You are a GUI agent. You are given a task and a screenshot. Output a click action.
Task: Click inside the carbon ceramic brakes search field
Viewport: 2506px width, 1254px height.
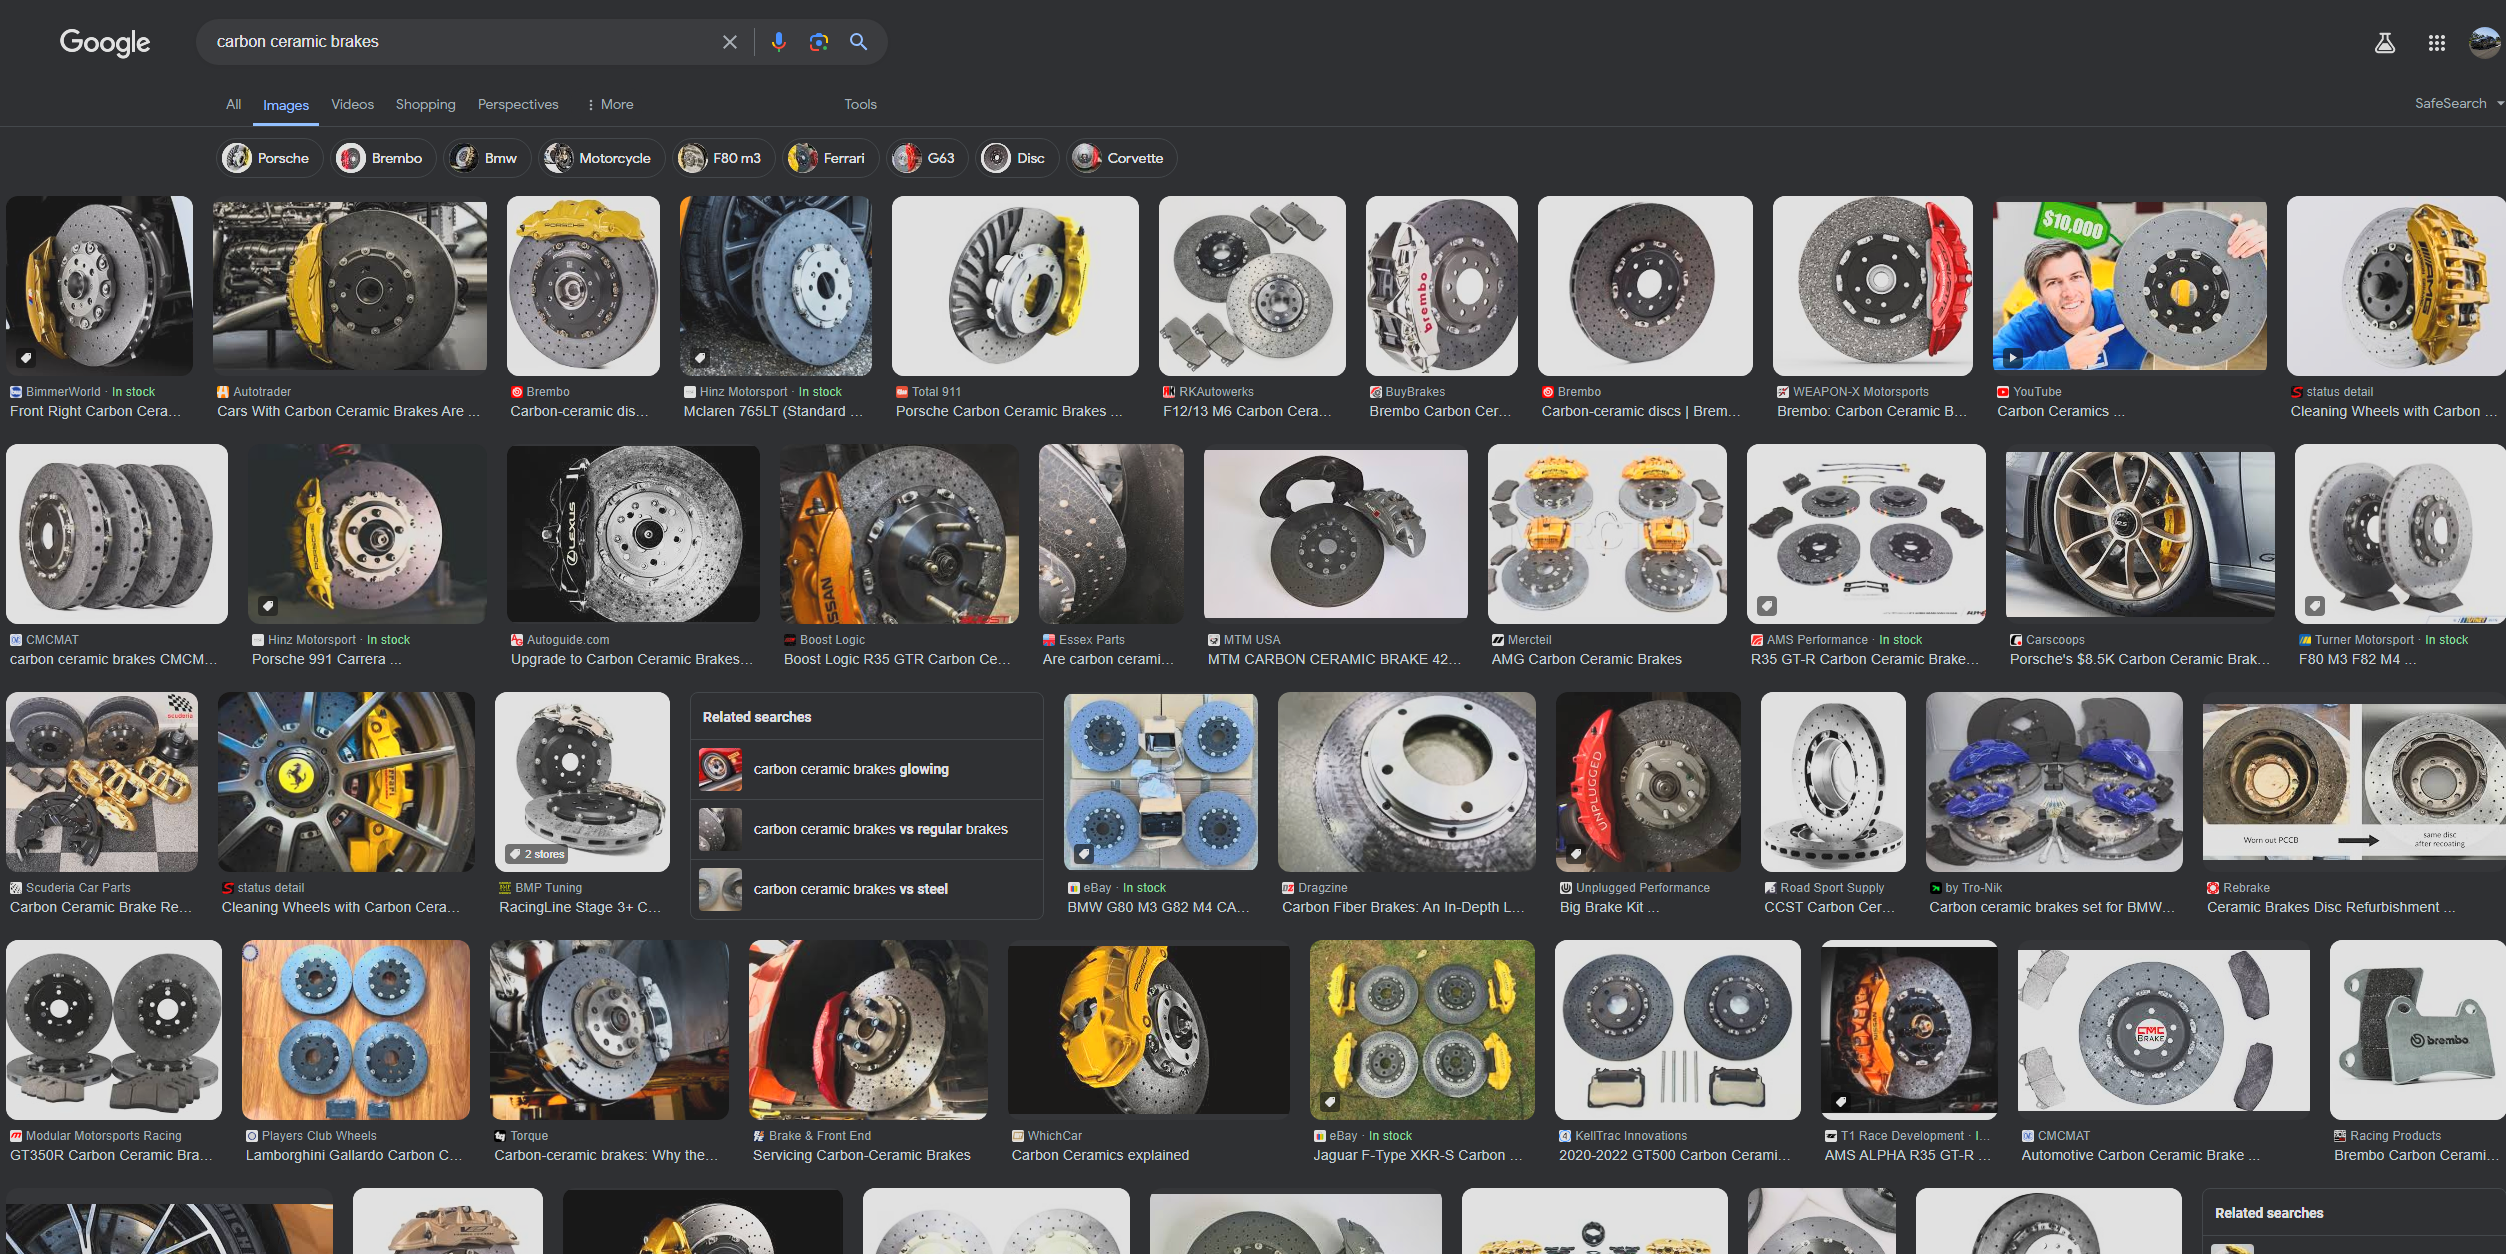coord(450,42)
